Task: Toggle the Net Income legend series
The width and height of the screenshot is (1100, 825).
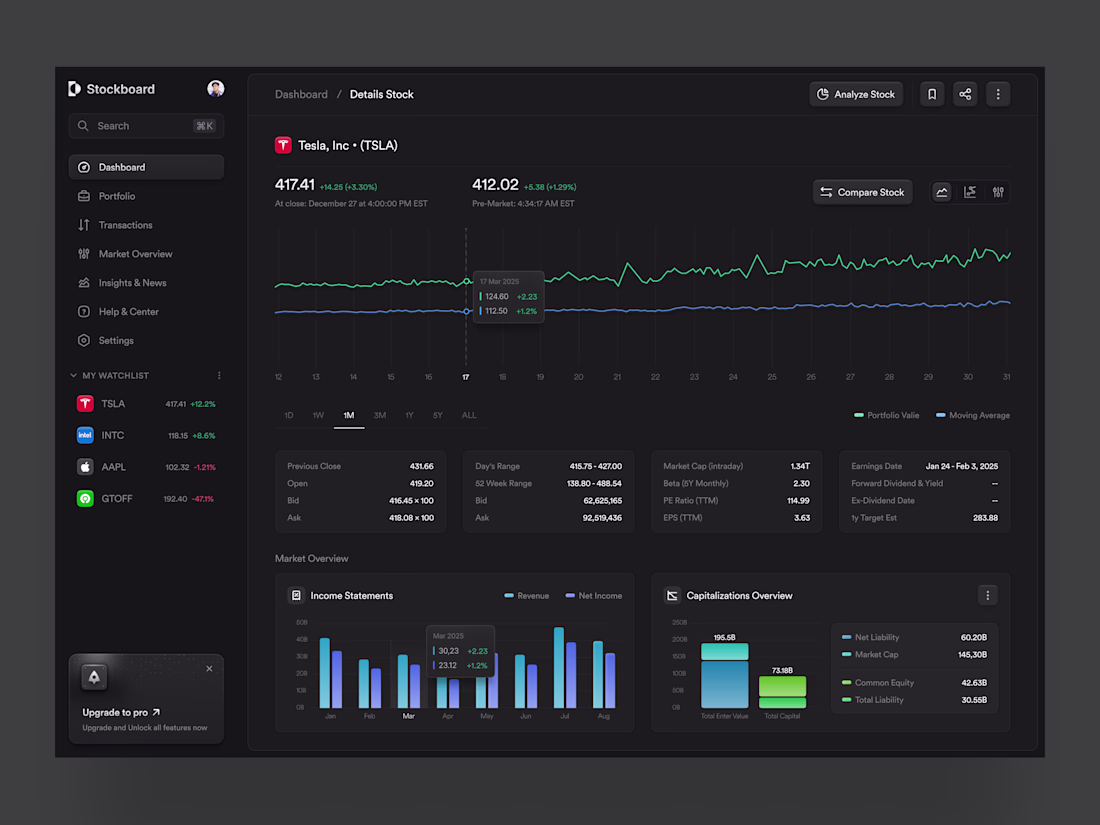Action: [593, 596]
